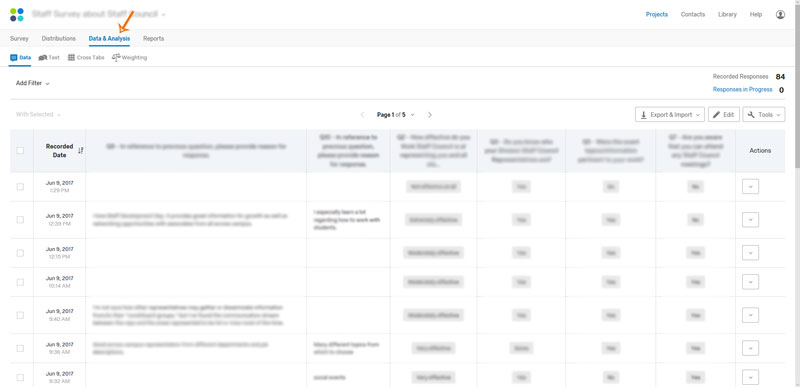Click the Qualtrics logo icon
Image resolution: width=800 pixels, height=387 pixels.
point(17,14)
